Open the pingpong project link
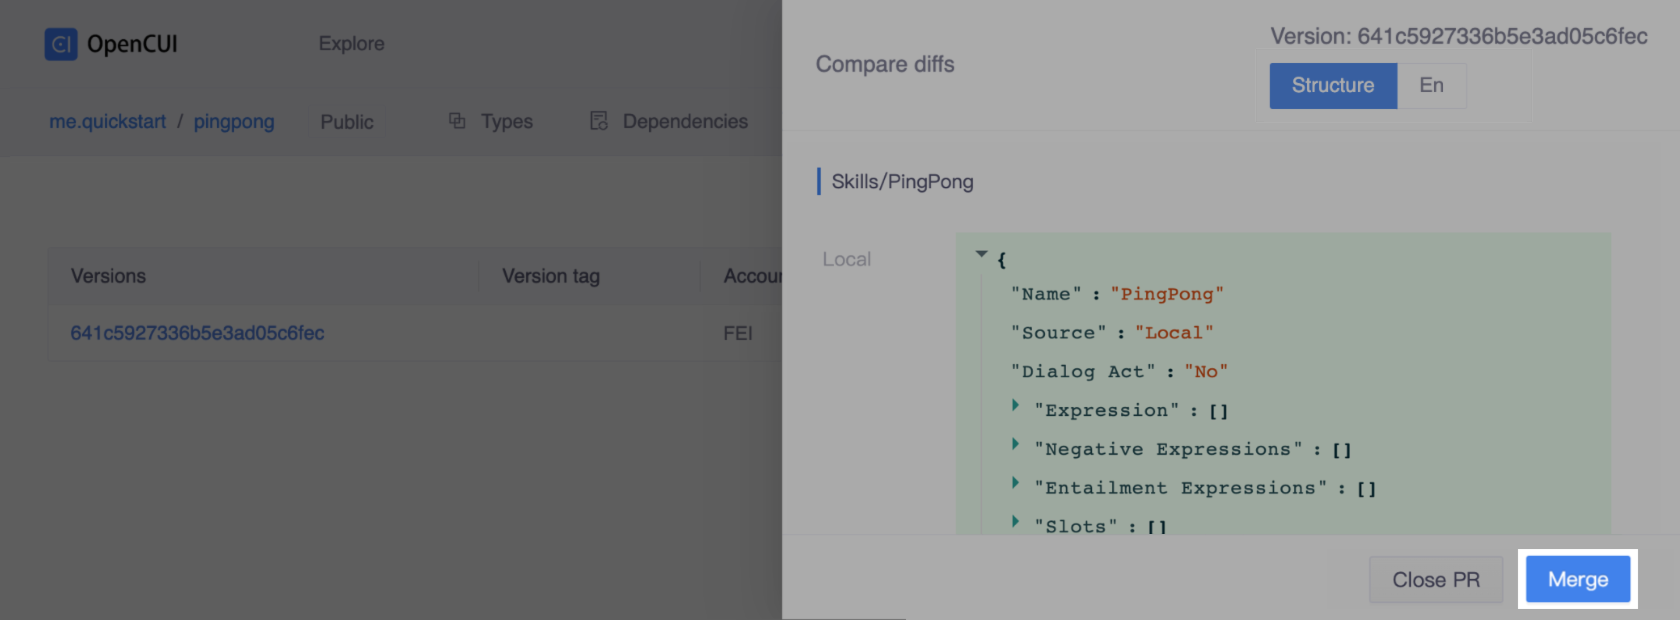This screenshot has height=620, width=1680. pyautogui.click(x=234, y=122)
